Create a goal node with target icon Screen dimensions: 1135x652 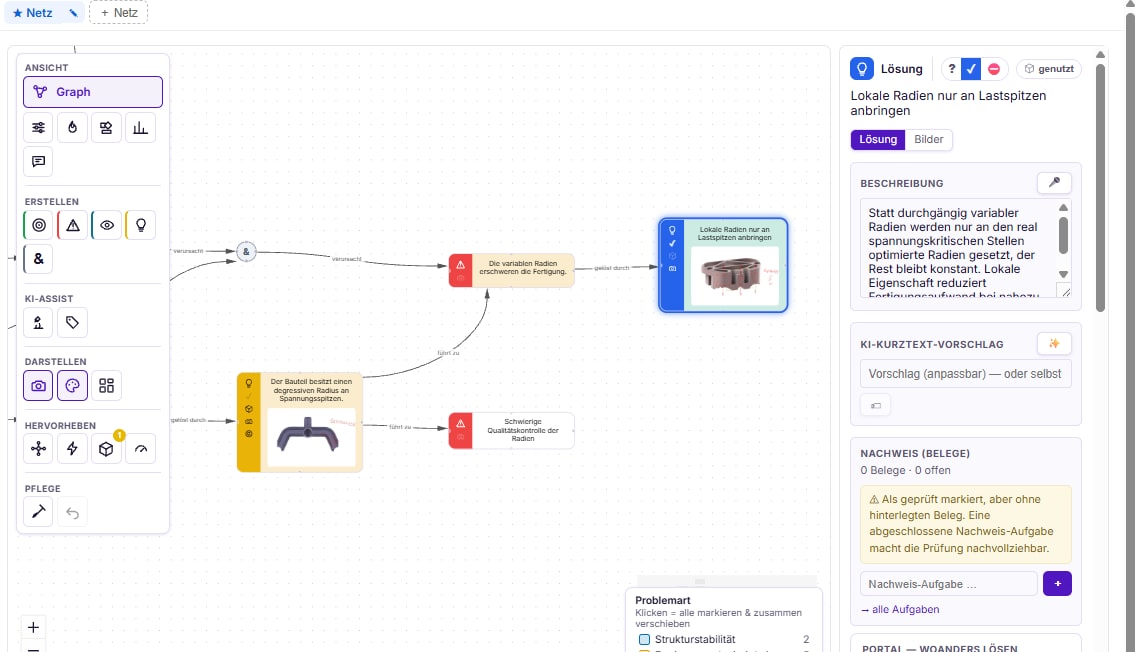38,225
